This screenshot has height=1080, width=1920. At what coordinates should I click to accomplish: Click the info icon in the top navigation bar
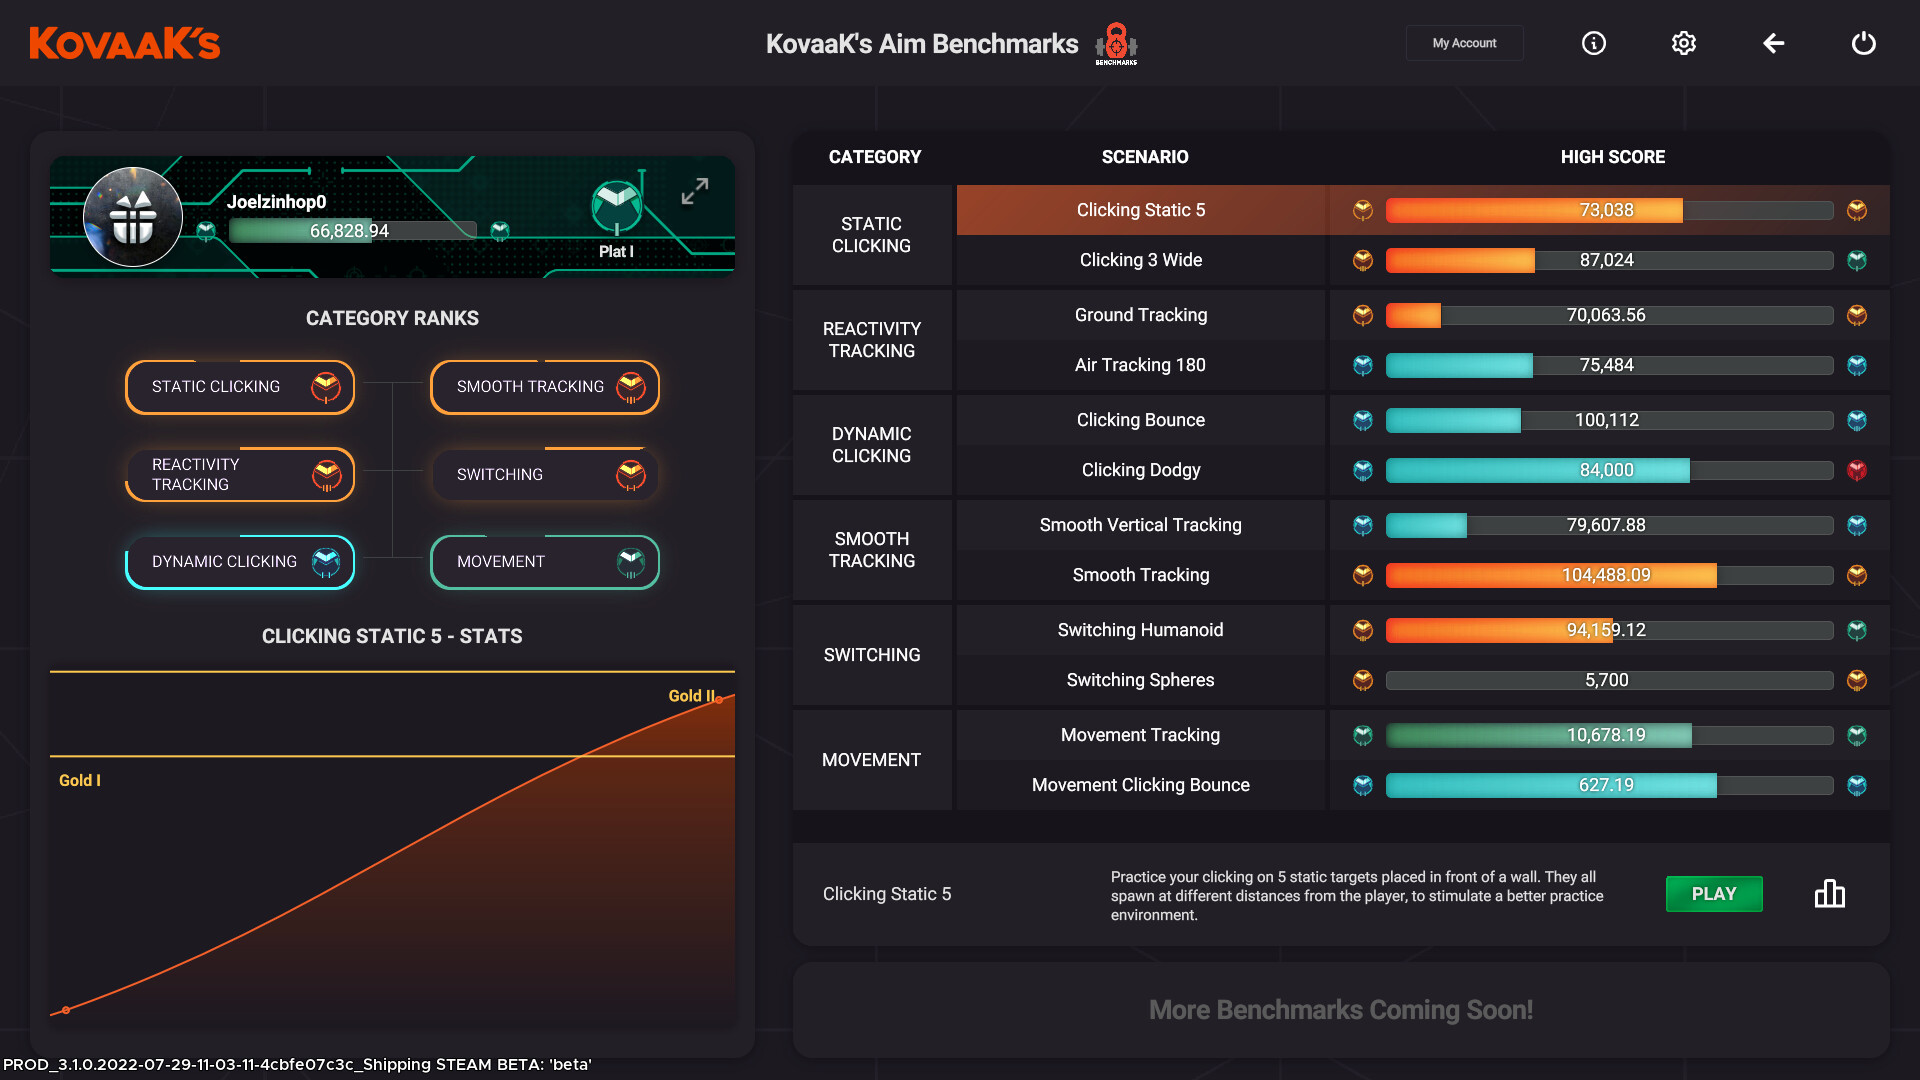[1593, 42]
